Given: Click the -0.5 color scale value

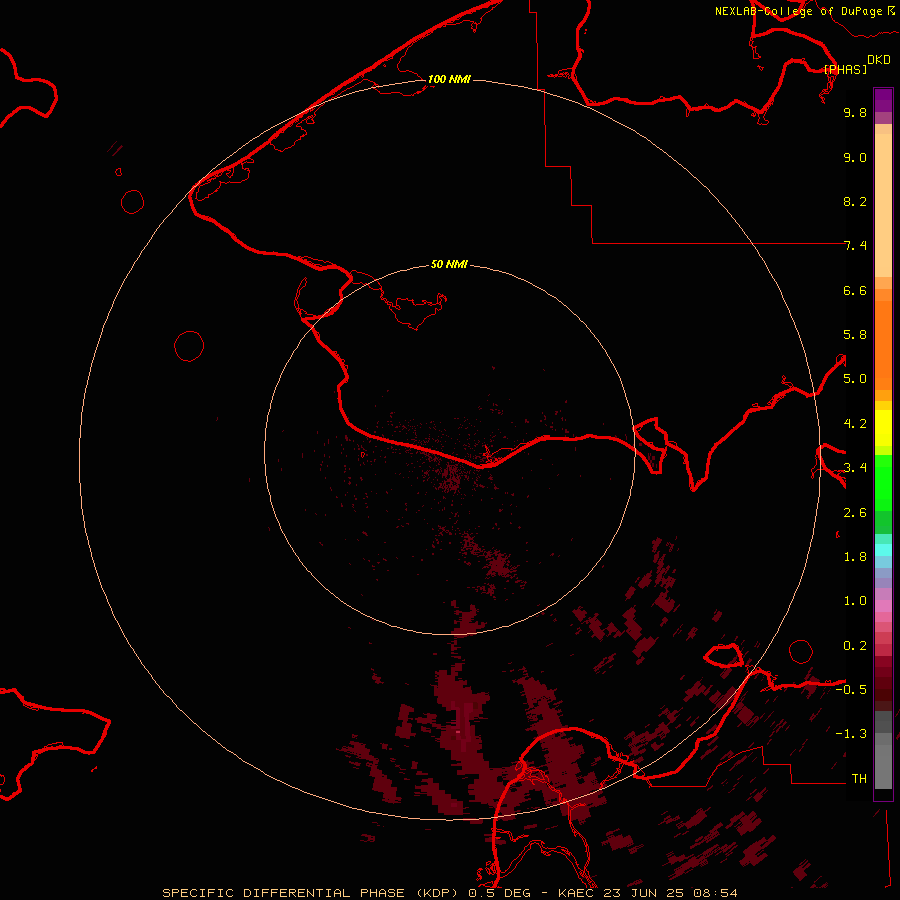Looking at the screenshot, I should [851, 690].
